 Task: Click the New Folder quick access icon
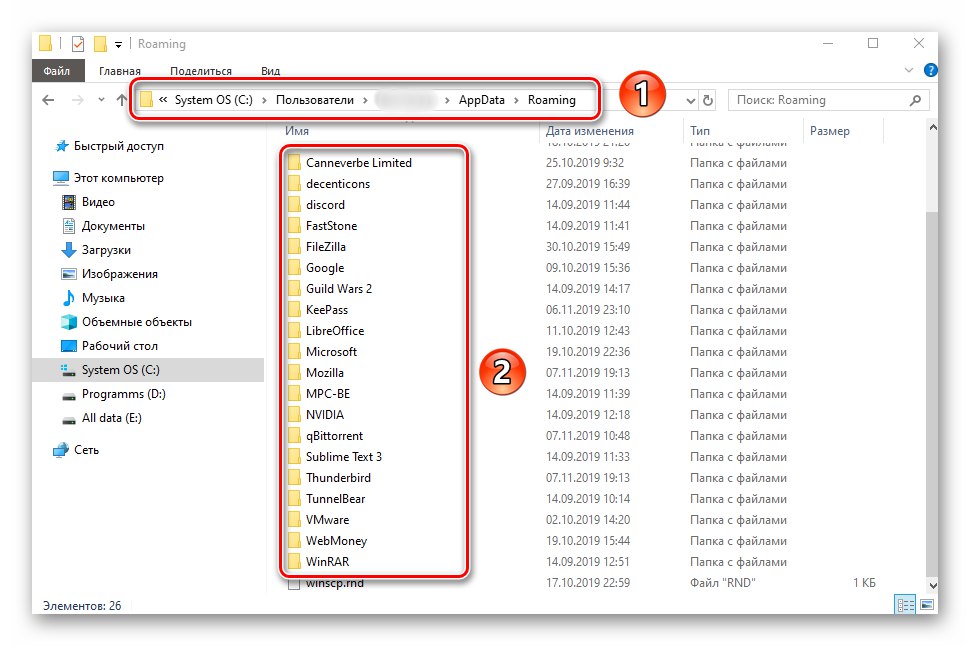click(100, 43)
